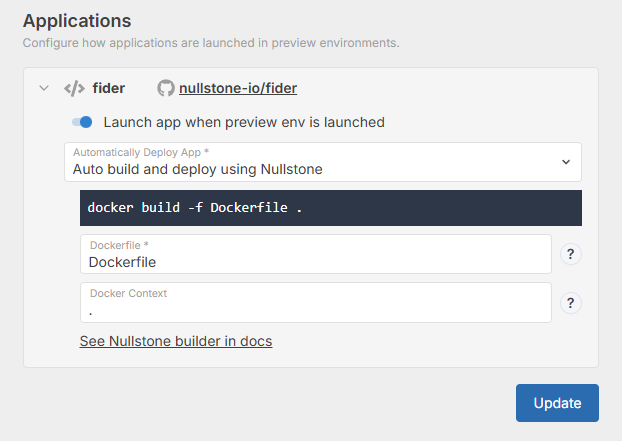Click into the Docker Context input field
Screen dimensions: 622x441
(316, 303)
